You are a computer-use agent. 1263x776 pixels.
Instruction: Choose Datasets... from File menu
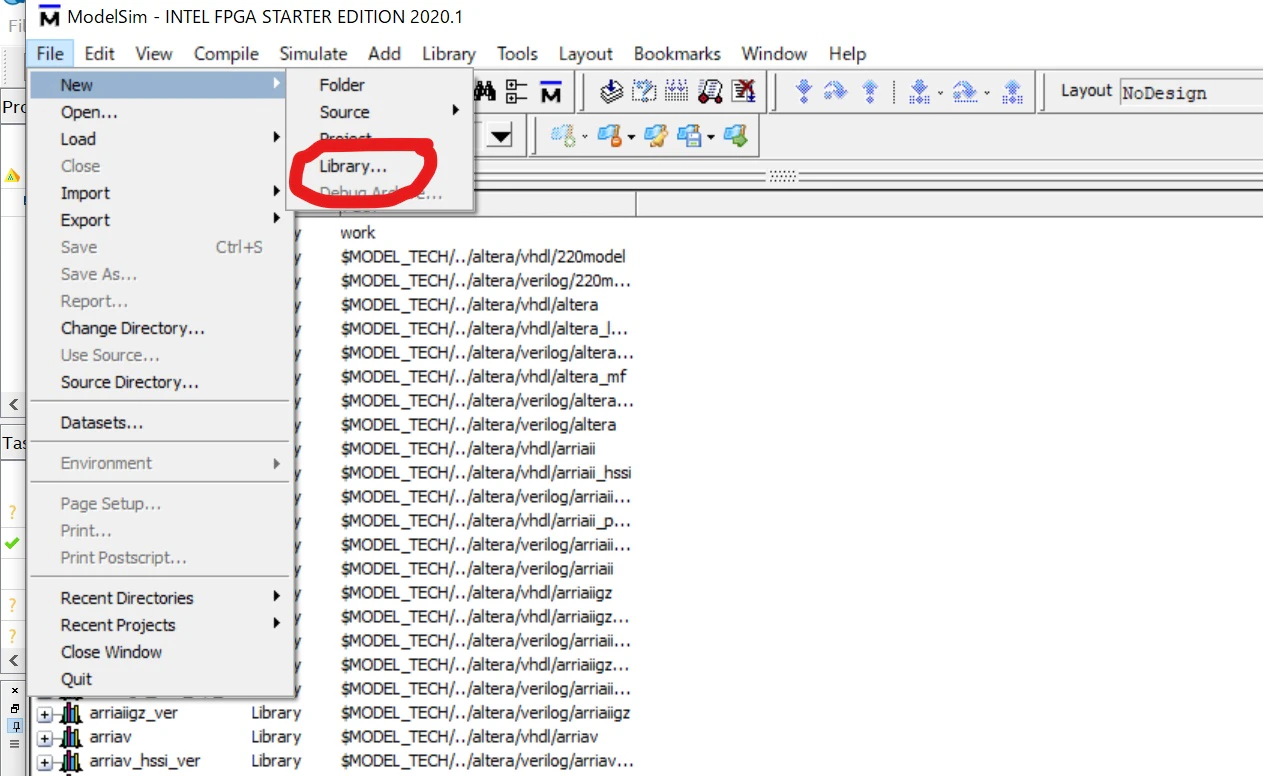pyautogui.click(x=101, y=423)
